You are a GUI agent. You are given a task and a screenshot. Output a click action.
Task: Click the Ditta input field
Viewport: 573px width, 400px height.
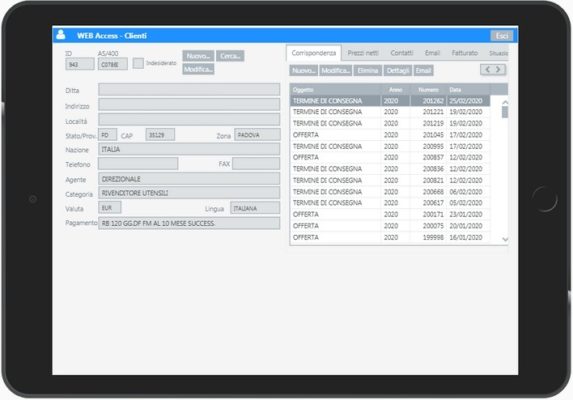coord(189,90)
